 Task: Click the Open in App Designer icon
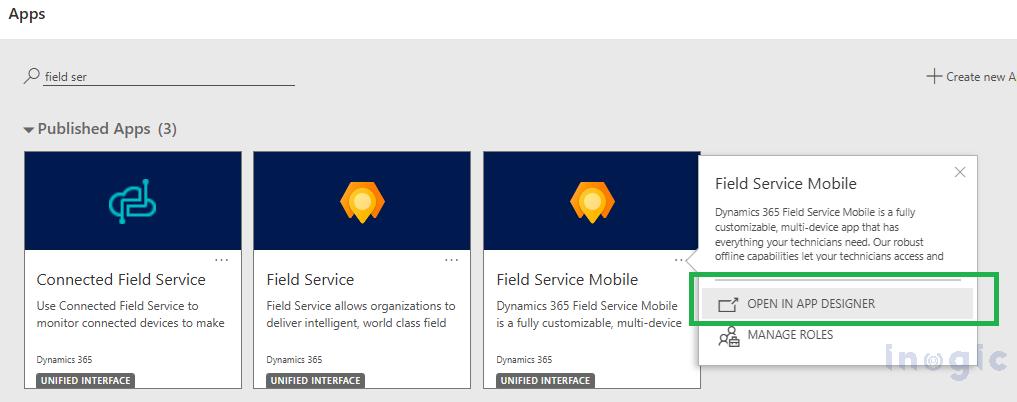point(729,304)
